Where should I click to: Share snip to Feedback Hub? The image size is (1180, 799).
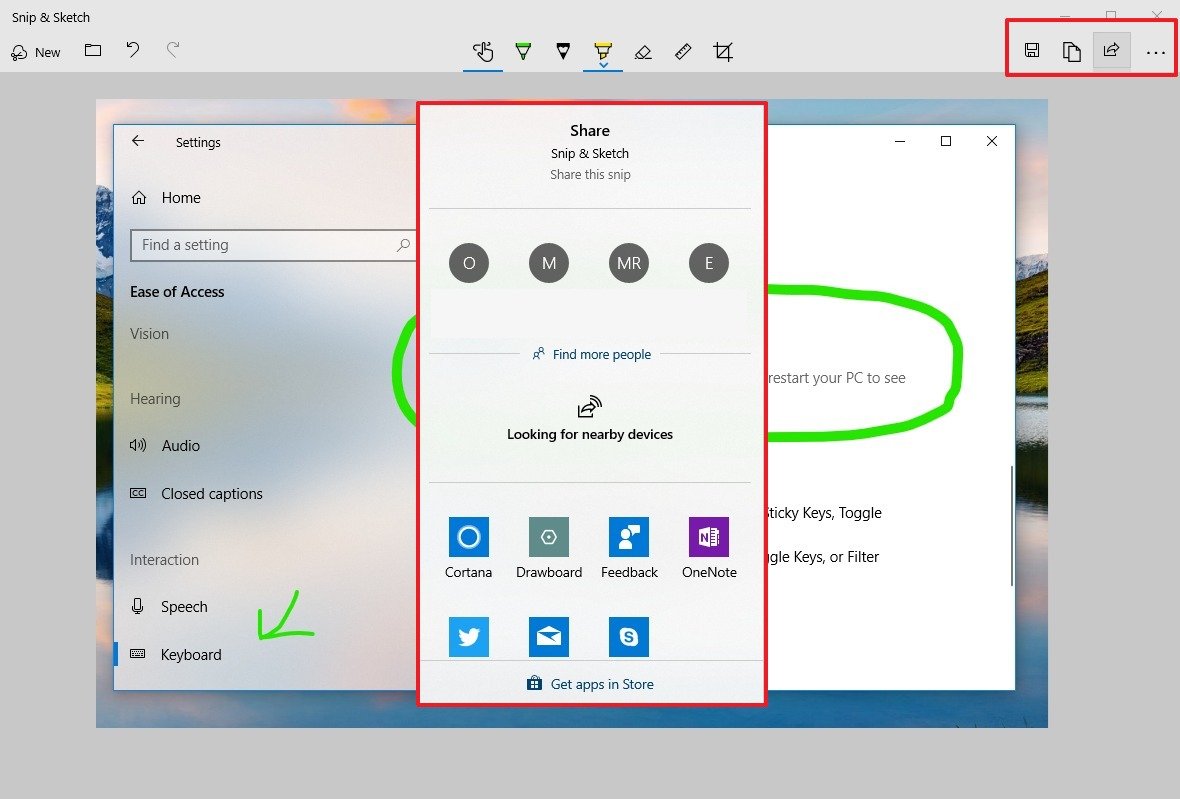coord(629,548)
